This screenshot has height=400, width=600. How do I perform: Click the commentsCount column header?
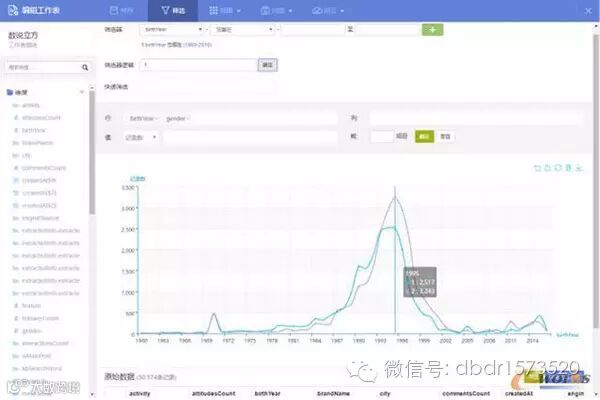[x=466, y=393]
